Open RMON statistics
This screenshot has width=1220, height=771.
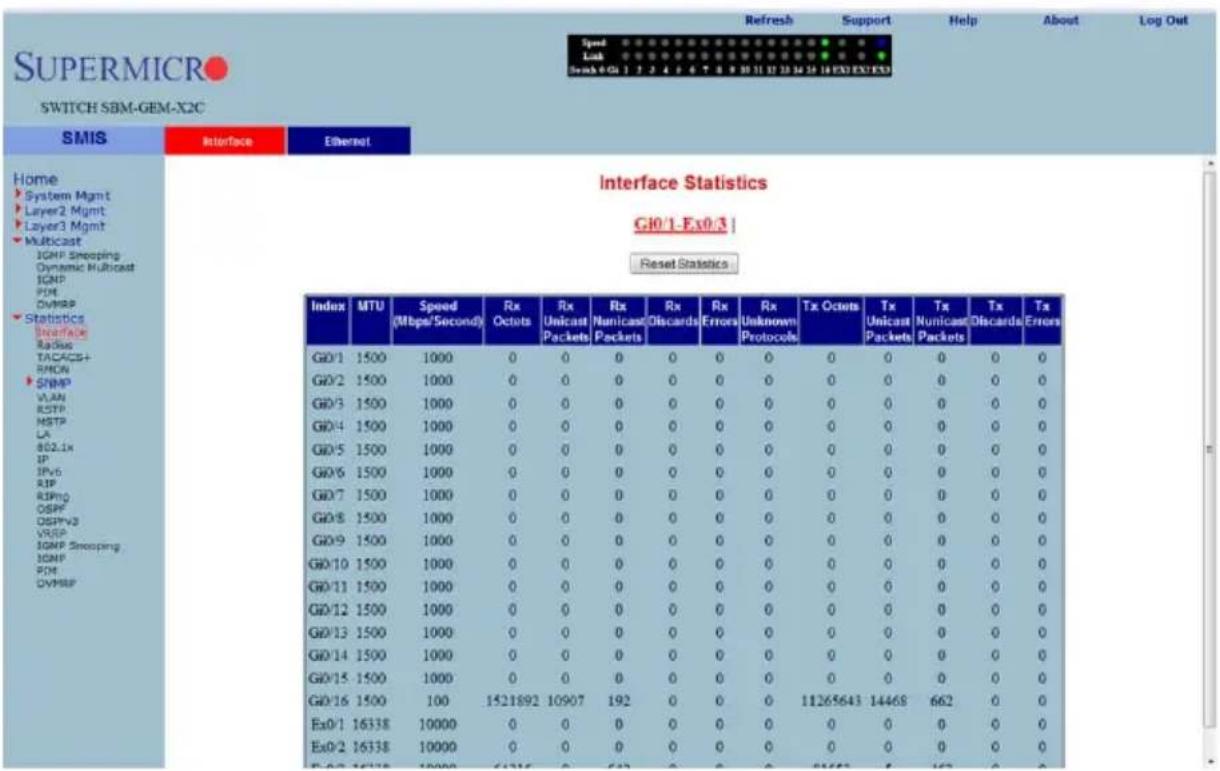point(52,368)
